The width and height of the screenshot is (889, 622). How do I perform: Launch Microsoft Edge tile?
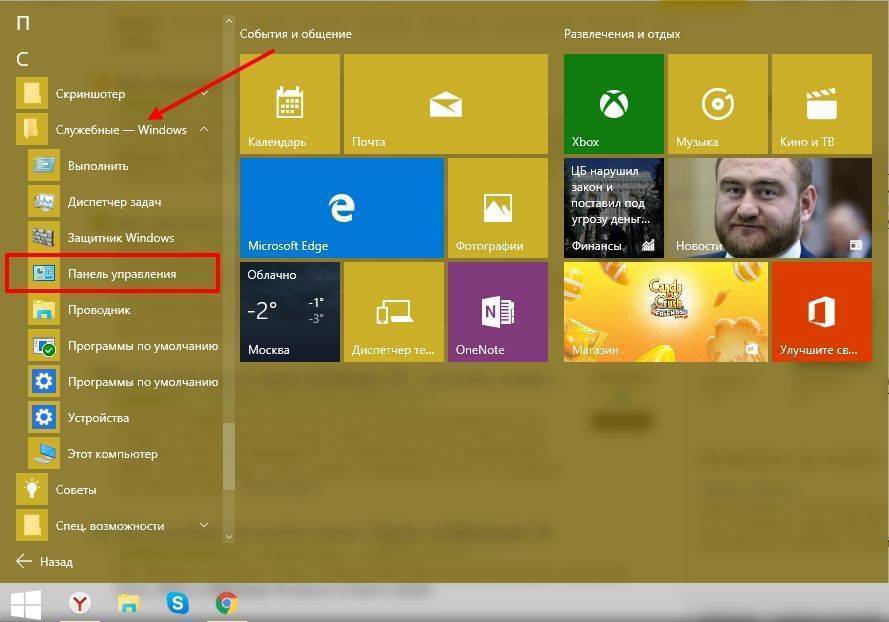pyautogui.click(x=341, y=207)
